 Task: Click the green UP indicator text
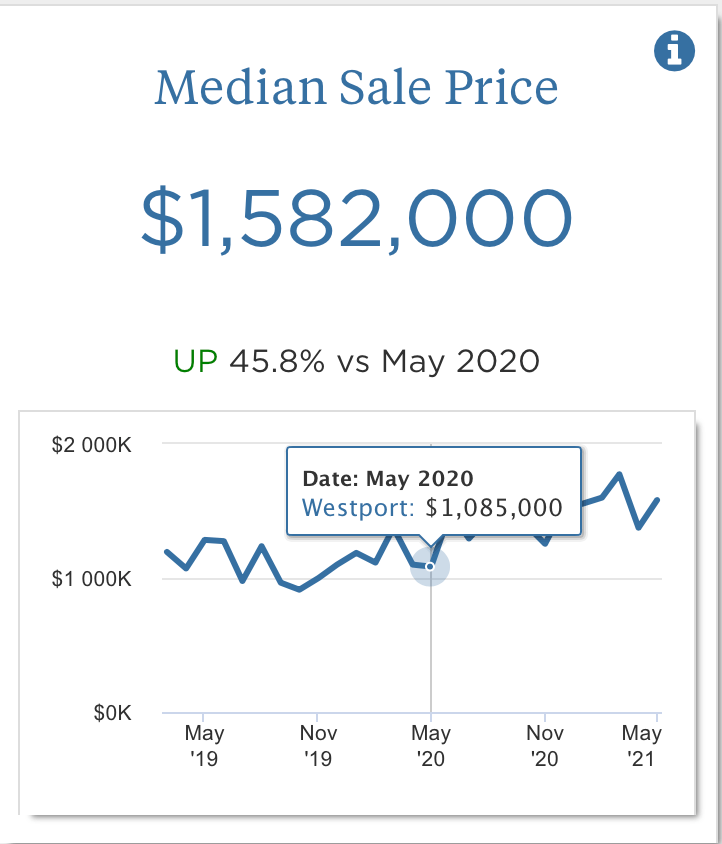[196, 361]
